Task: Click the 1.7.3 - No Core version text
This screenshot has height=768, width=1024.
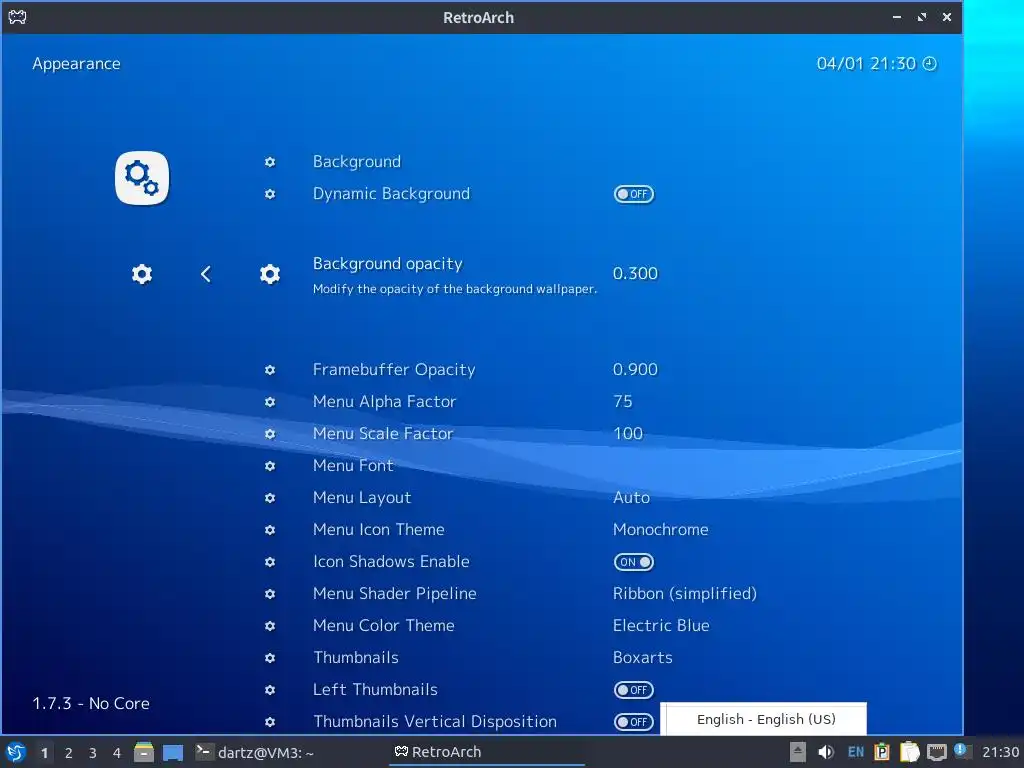Action: [91, 703]
